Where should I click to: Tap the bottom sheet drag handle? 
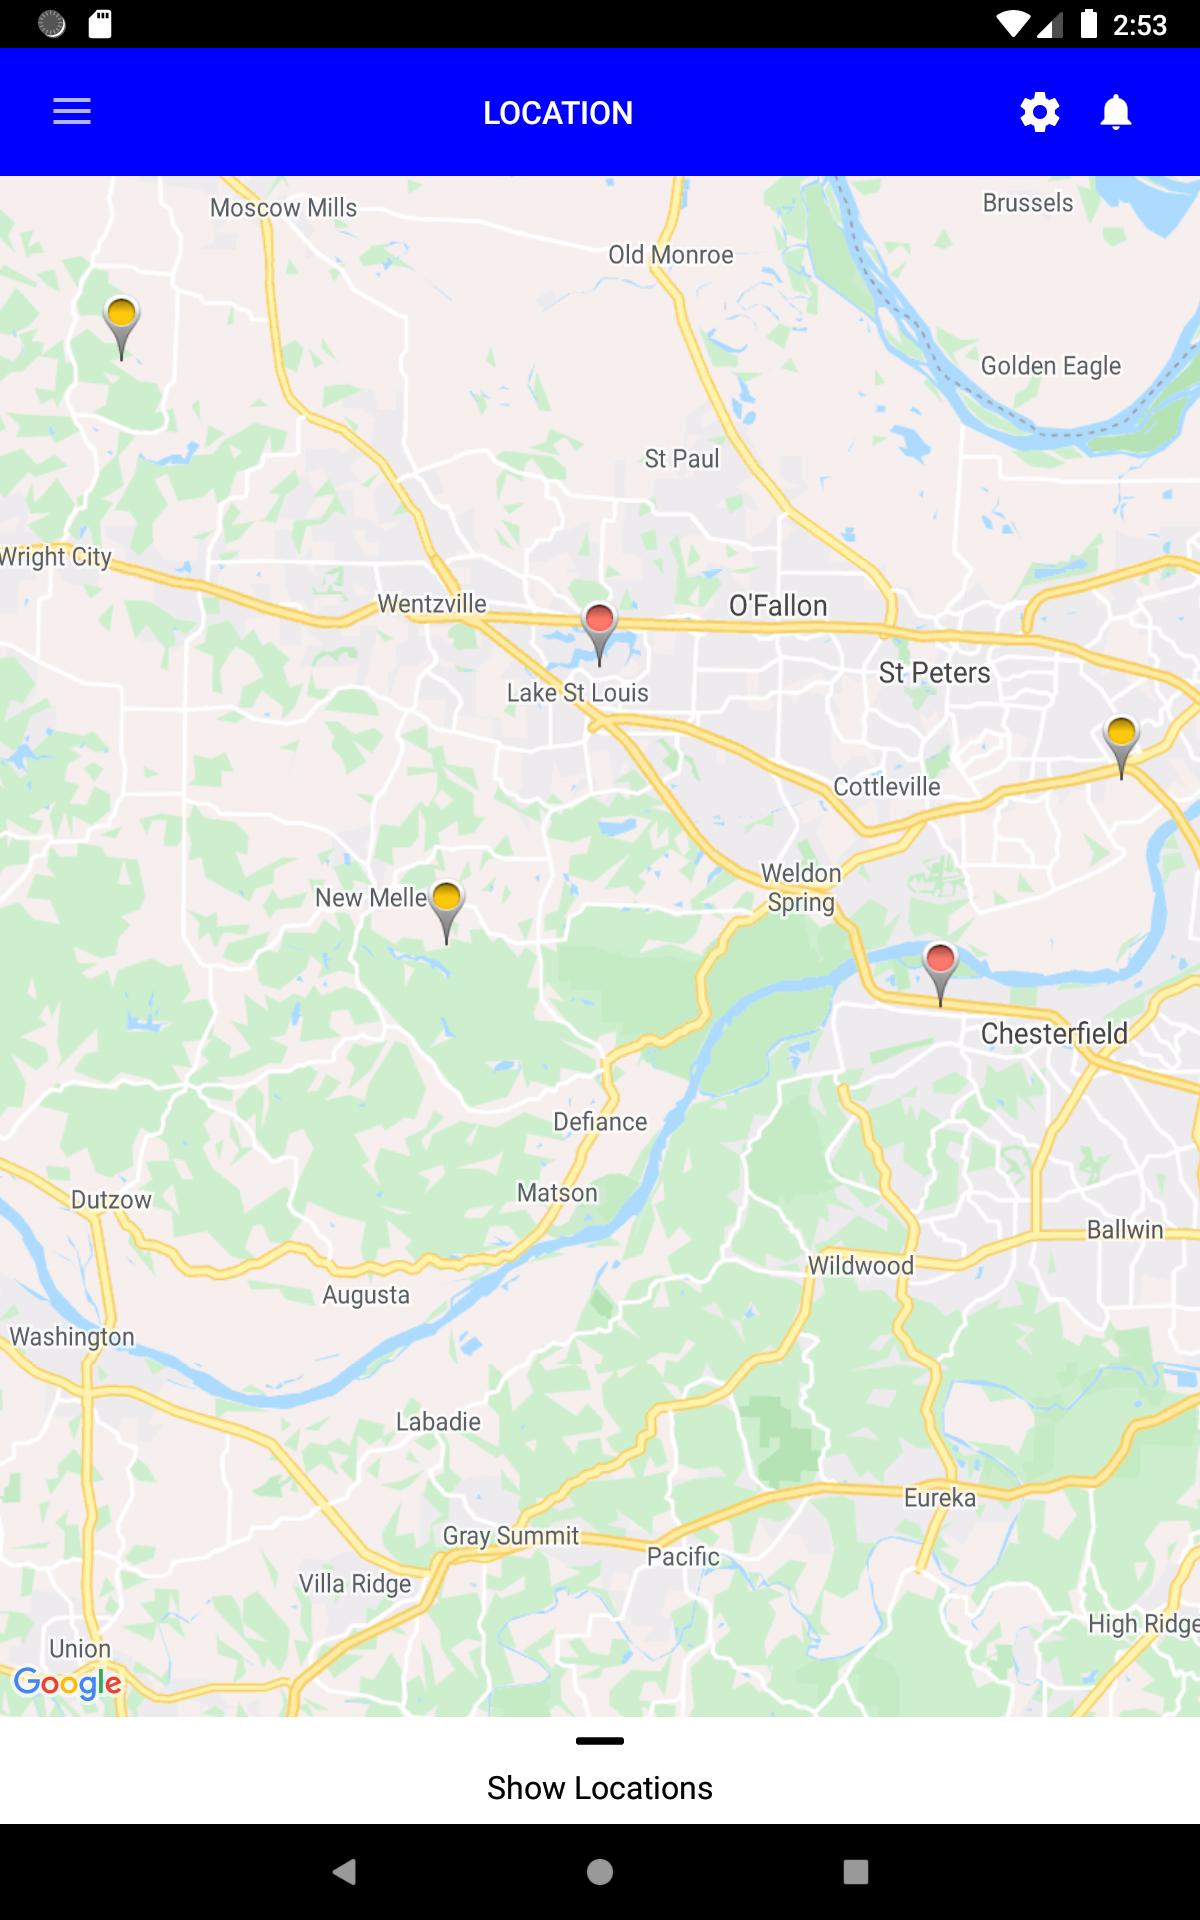coord(600,1741)
